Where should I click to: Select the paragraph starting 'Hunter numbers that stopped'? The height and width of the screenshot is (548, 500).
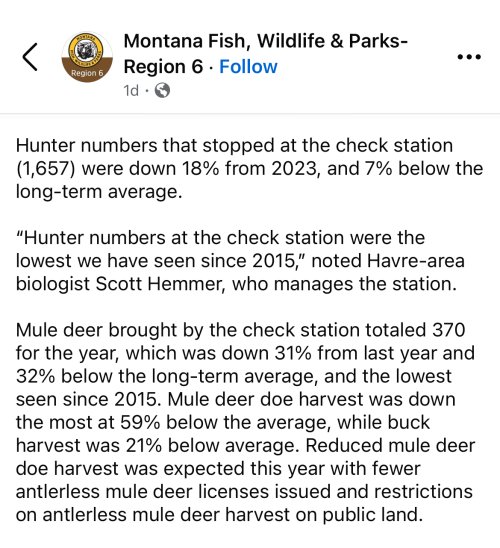point(249,168)
